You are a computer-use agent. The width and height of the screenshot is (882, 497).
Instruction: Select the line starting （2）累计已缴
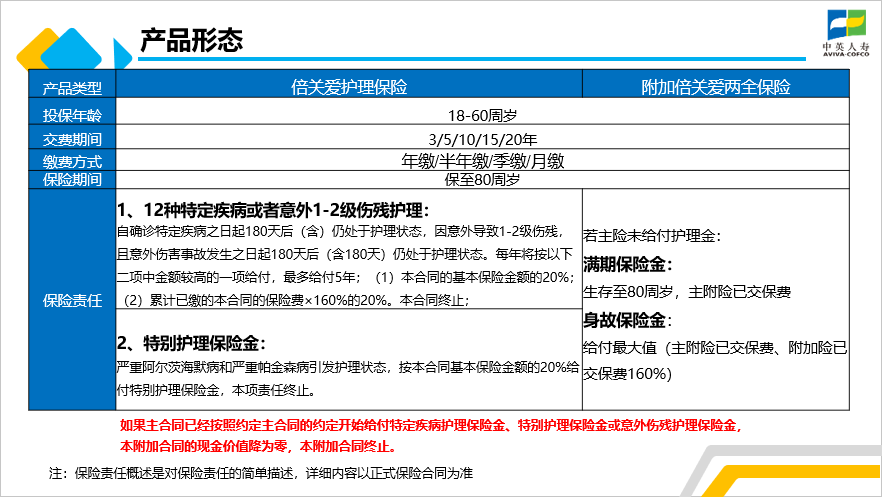pyautogui.click(x=293, y=300)
